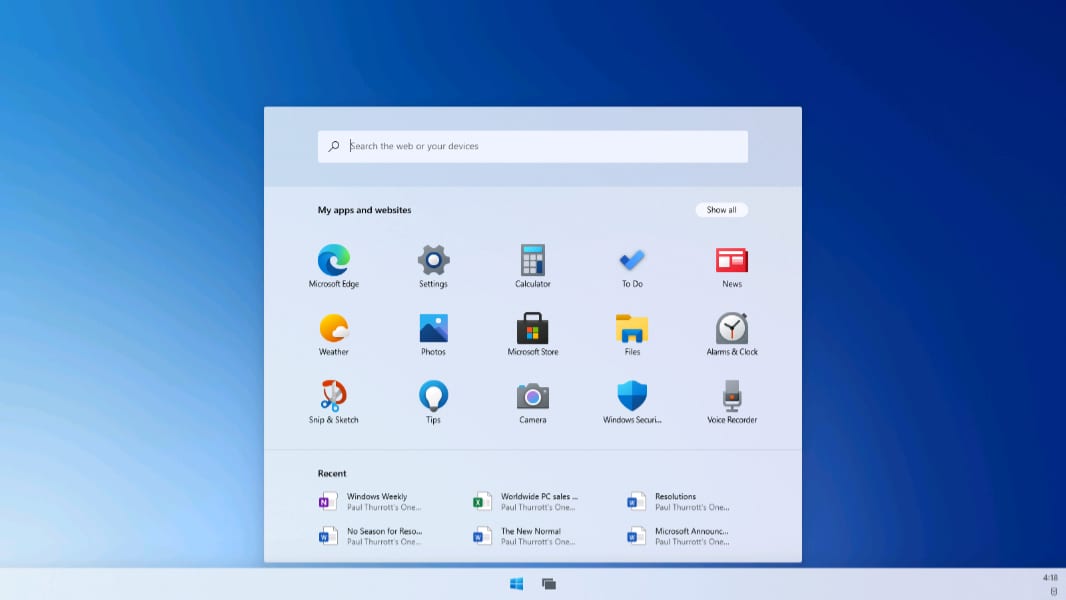Image resolution: width=1066 pixels, height=600 pixels.
Task: Open Worldwide PC sales spreadsheet
Action: (x=525, y=501)
